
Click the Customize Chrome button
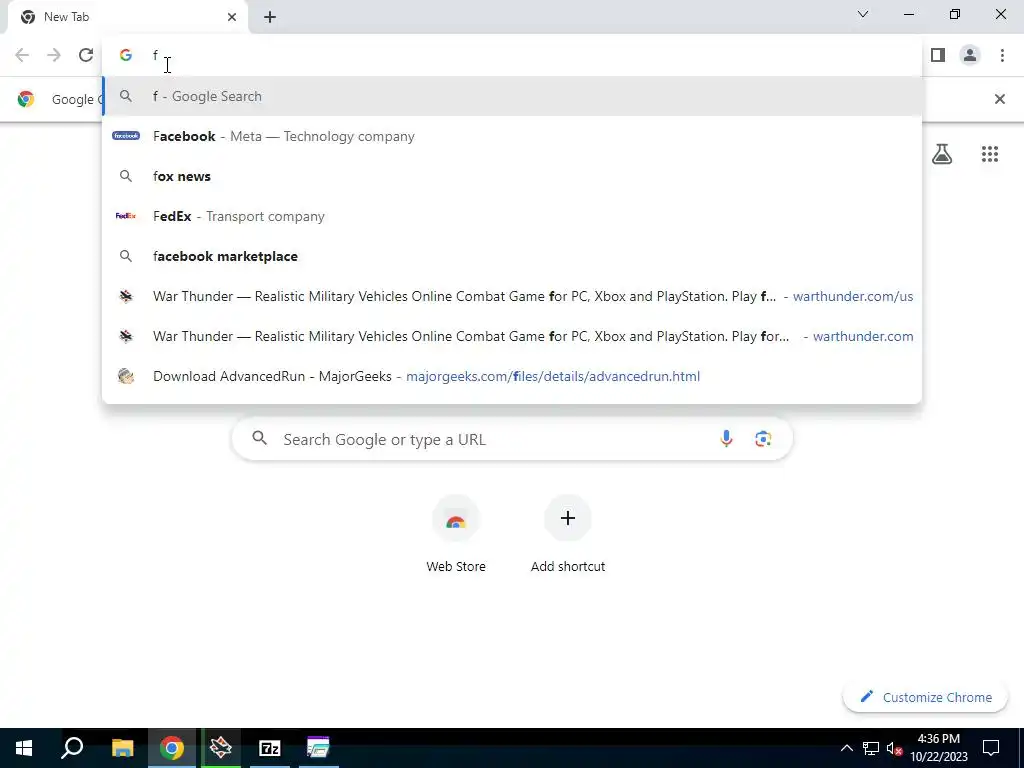pyautogui.click(x=925, y=697)
